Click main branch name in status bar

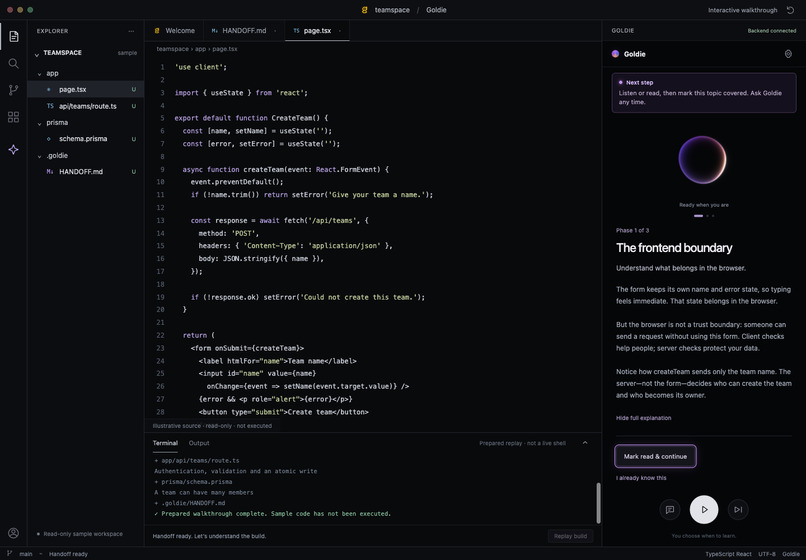coord(26,554)
